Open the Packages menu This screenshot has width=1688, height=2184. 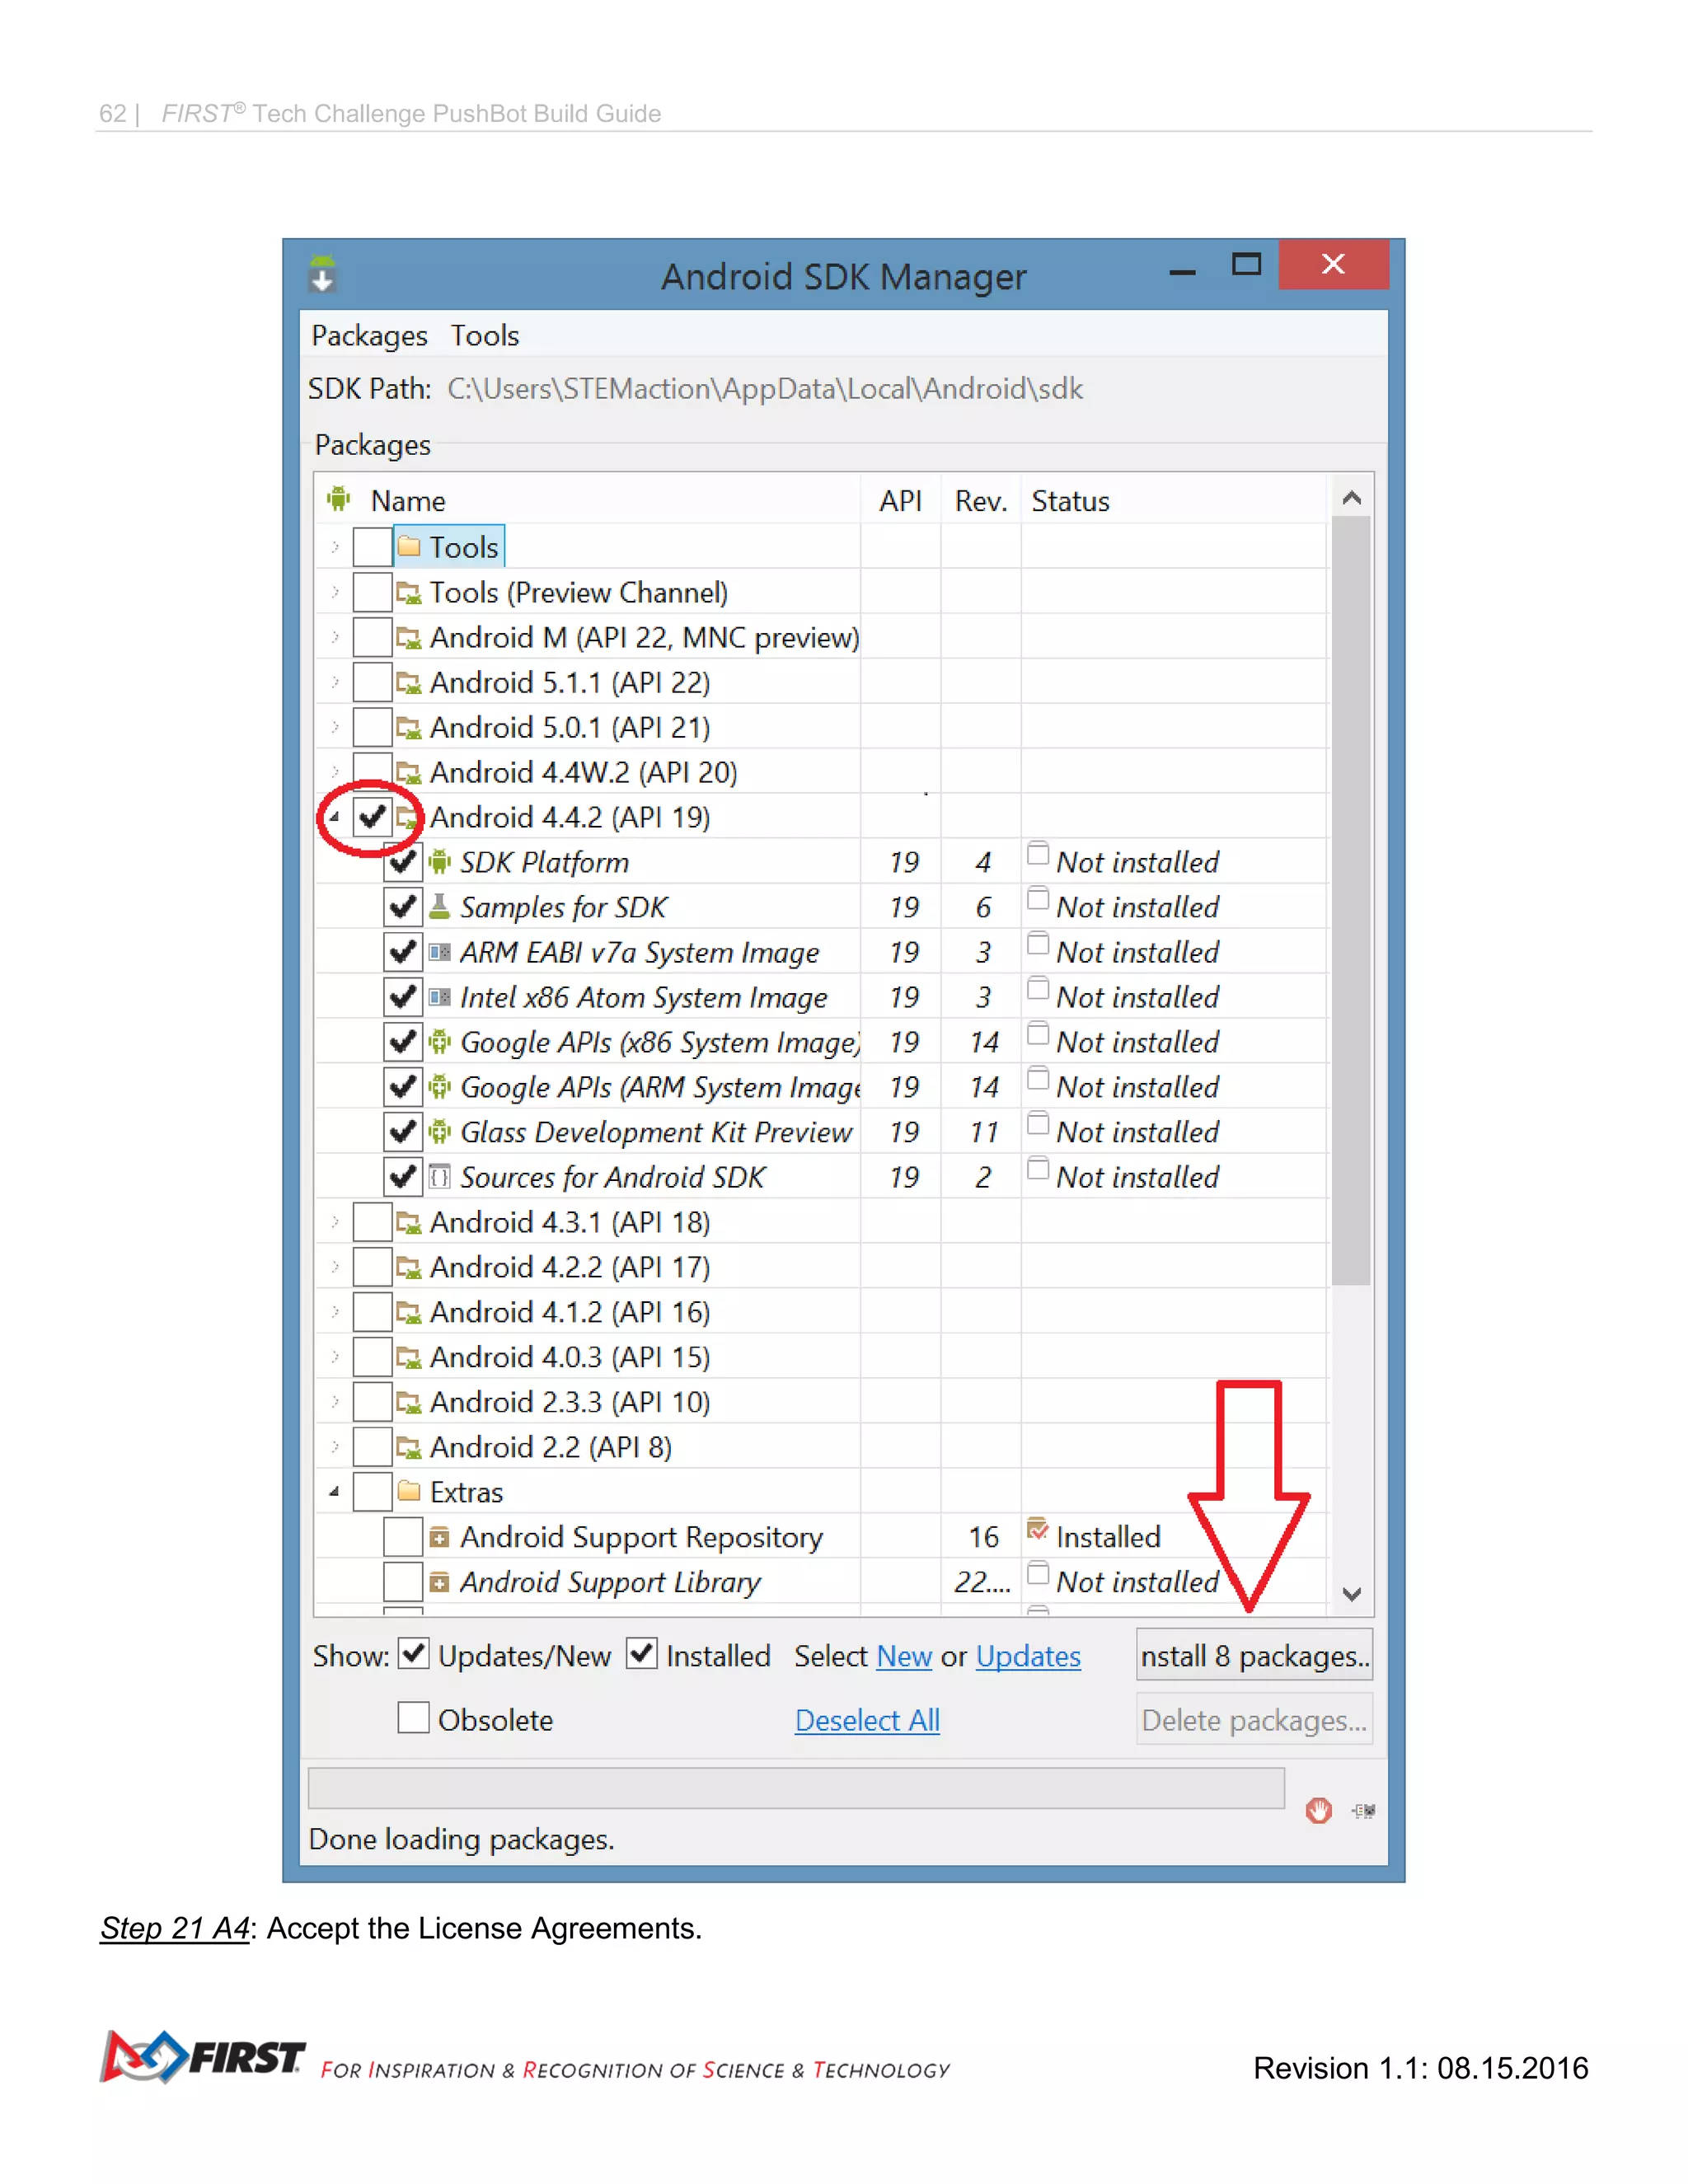coord(369,336)
